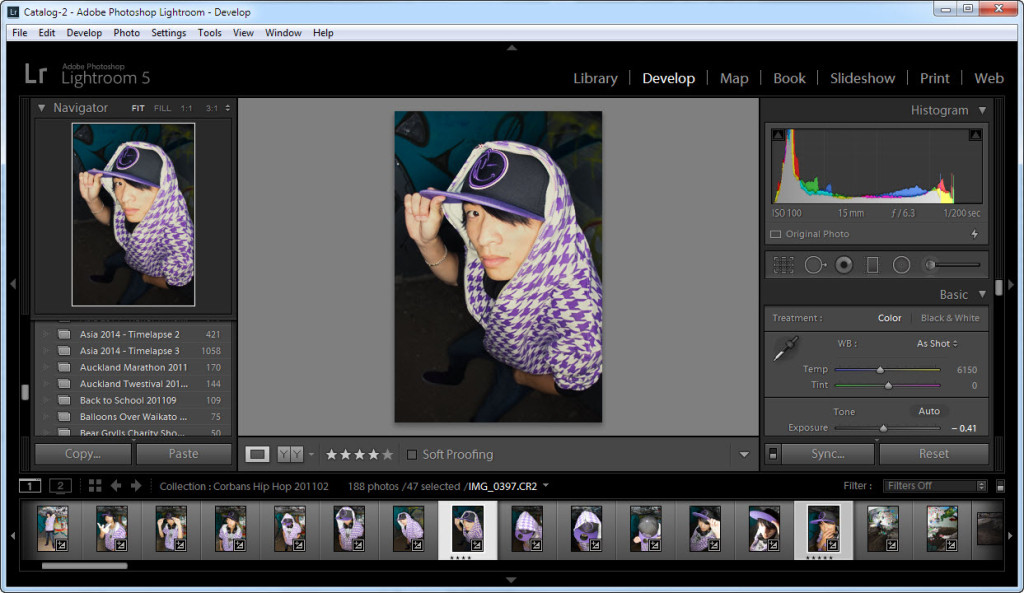
Task: Select the Crop Overlay tool
Action: pyautogui.click(x=784, y=265)
